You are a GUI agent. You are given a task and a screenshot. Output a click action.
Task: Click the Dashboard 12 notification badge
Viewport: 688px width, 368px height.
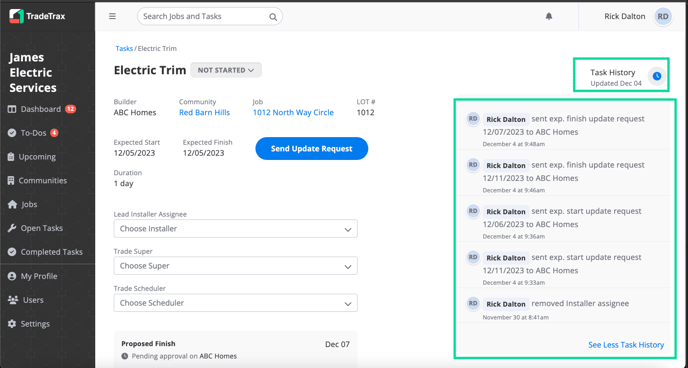click(x=71, y=109)
